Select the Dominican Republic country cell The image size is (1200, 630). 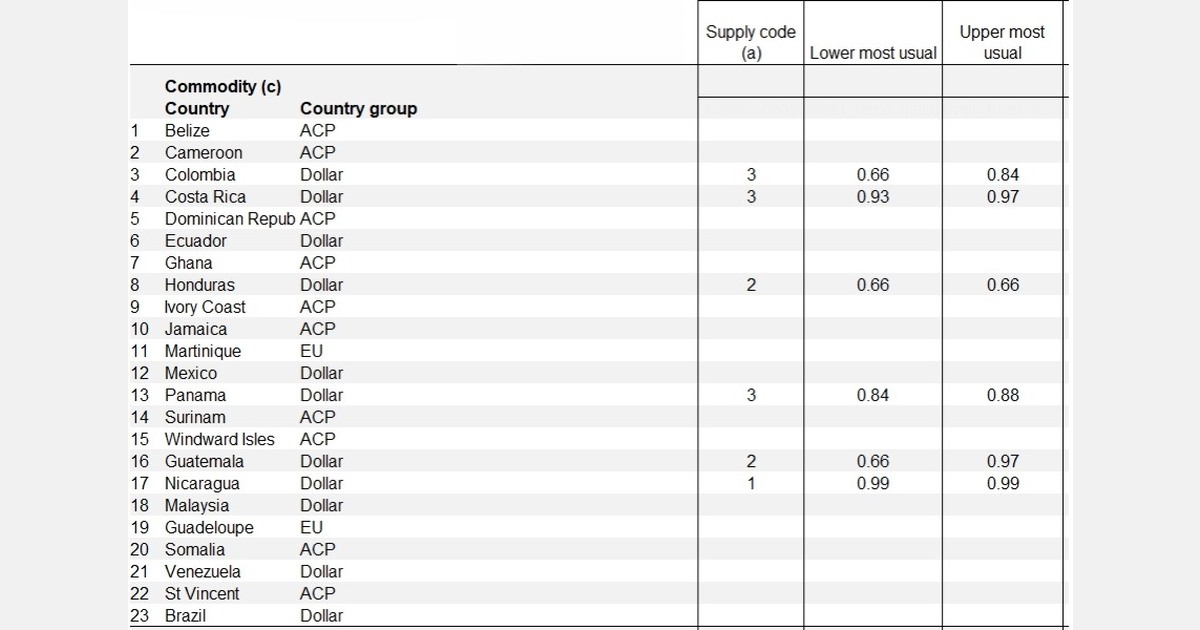point(230,219)
